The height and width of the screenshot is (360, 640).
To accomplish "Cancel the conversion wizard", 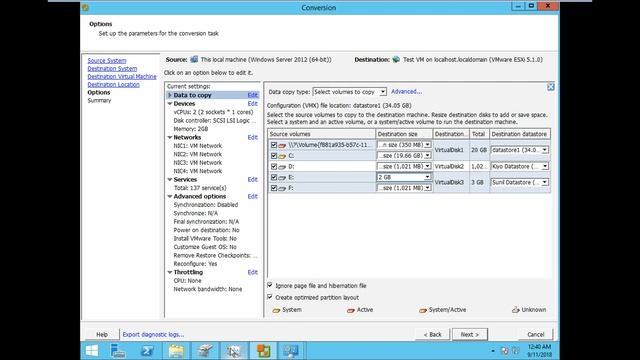I will click(x=536, y=334).
